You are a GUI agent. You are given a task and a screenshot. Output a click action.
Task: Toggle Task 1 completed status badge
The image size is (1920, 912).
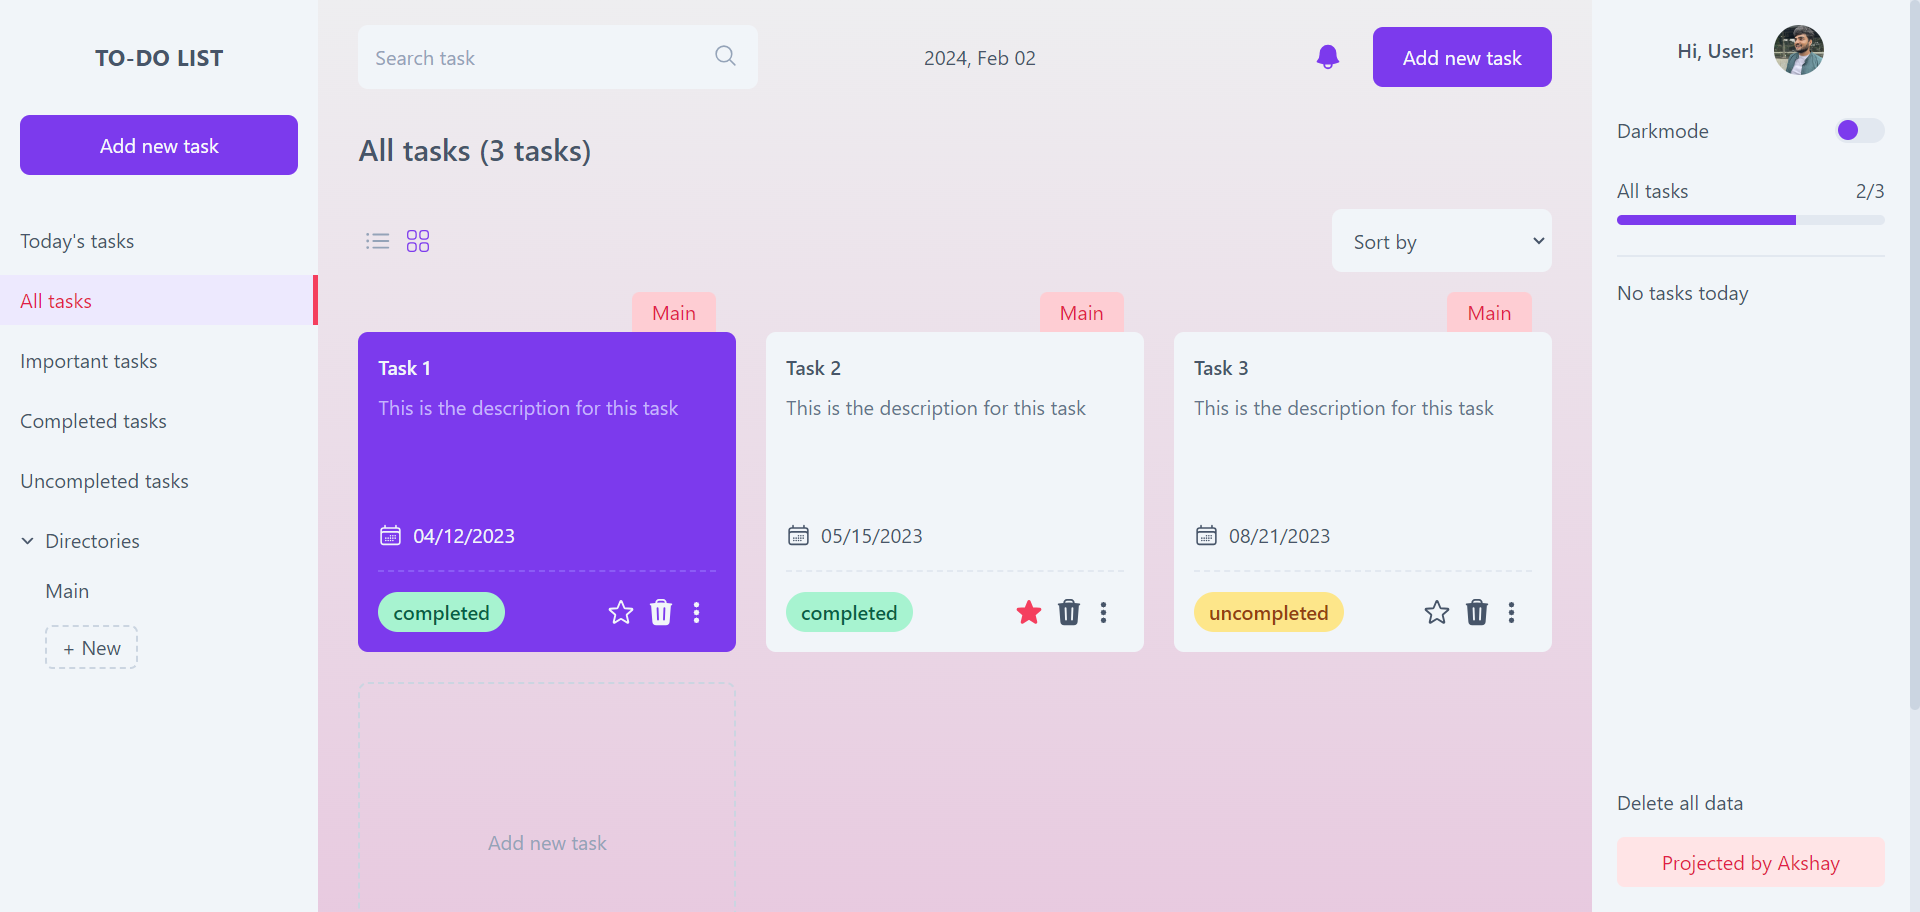441,613
